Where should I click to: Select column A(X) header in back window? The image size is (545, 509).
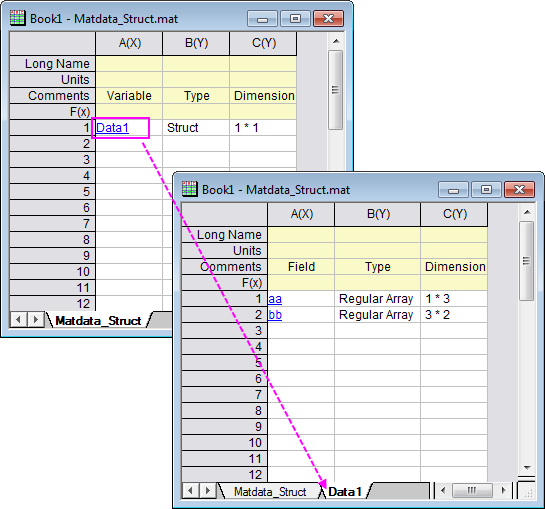(129, 43)
